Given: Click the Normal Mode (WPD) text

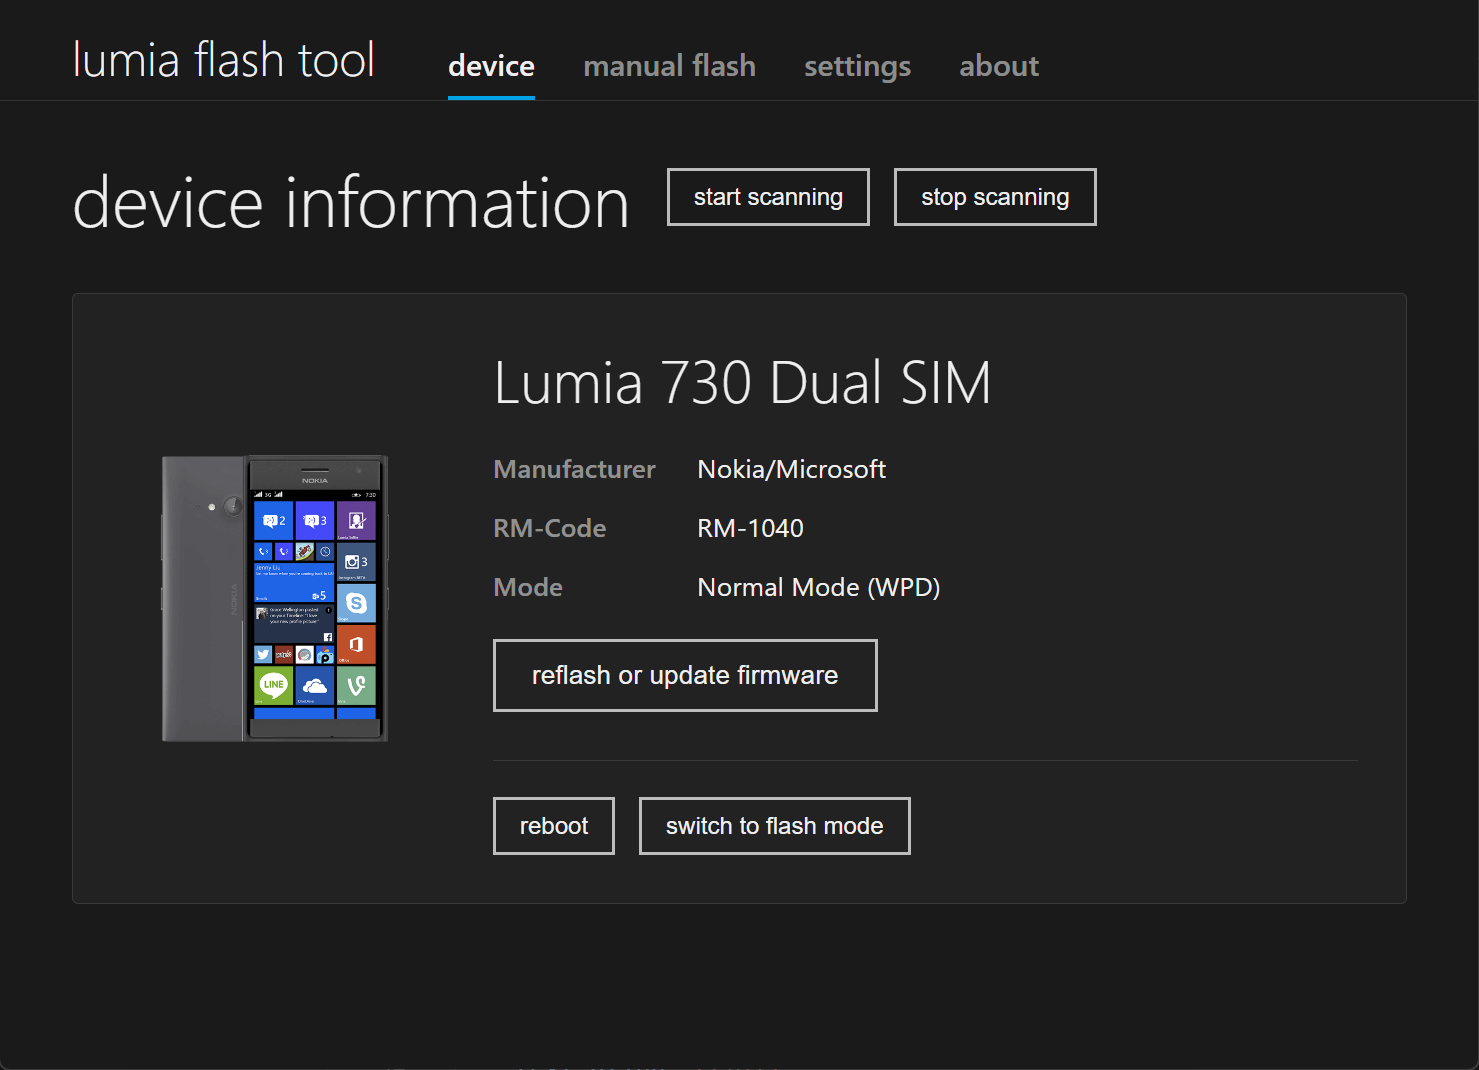Looking at the screenshot, I should [818, 587].
